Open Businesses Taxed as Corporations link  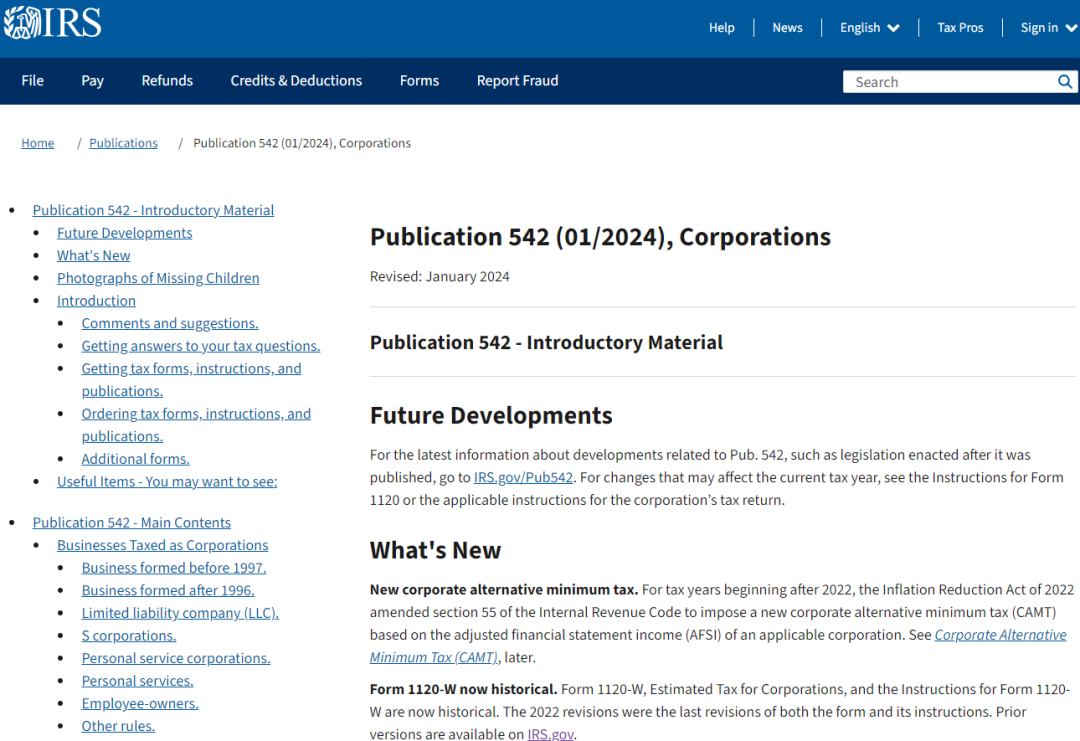click(163, 545)
